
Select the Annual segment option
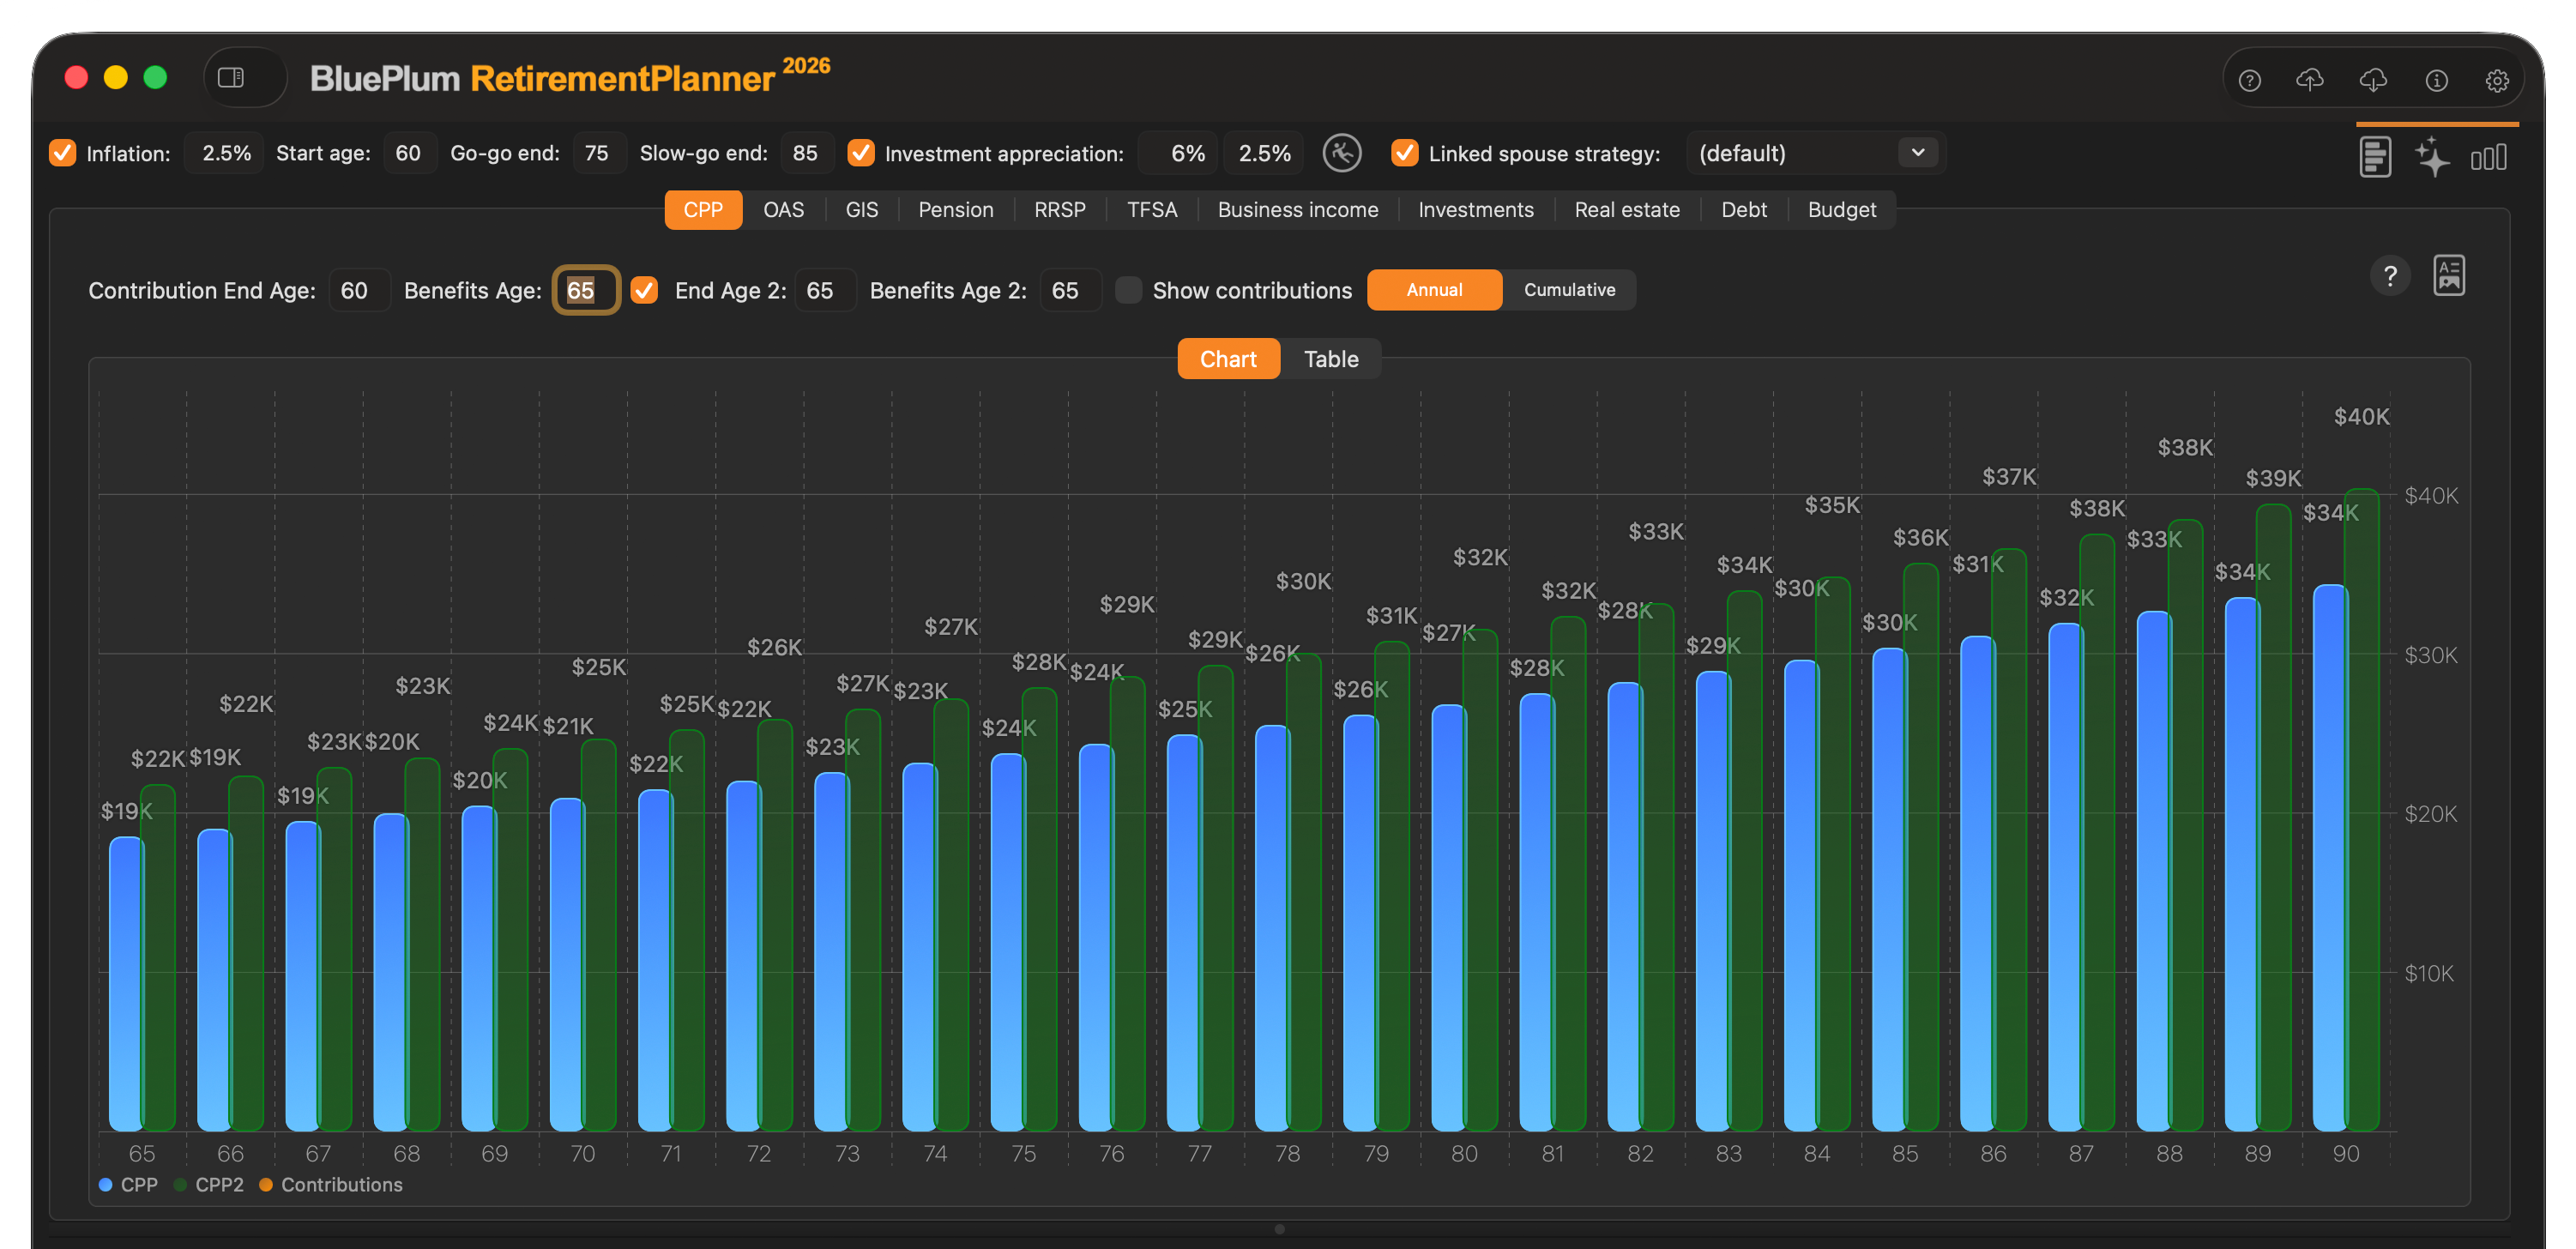pyautogui.click(x=1434, y=290)
